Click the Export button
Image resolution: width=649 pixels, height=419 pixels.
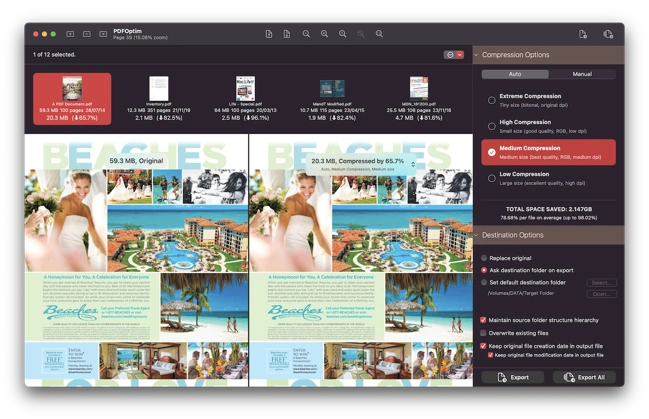(x=512, y=377)
